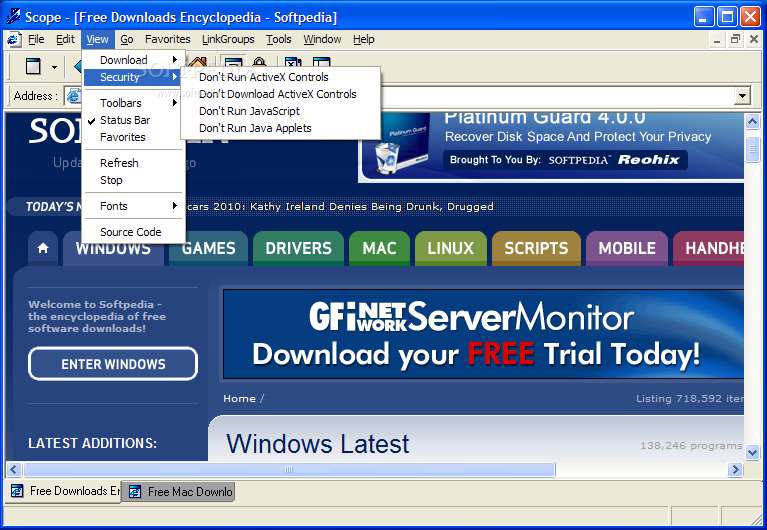This screenshot has height=530, width=767.
Task: Click the home icon tab on Softpedia page
Action: [x=43, y=249]
